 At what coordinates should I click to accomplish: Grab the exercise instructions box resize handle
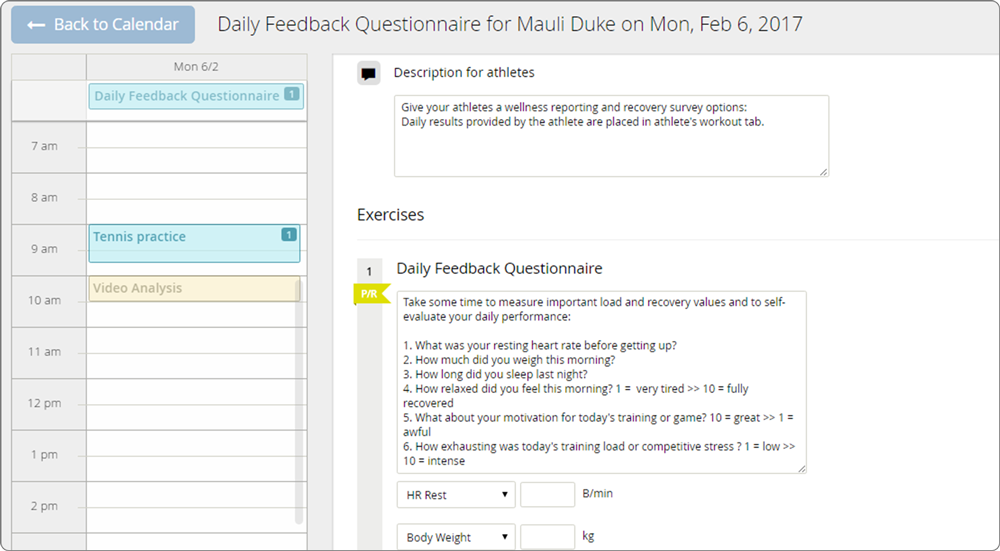(801, 467)
